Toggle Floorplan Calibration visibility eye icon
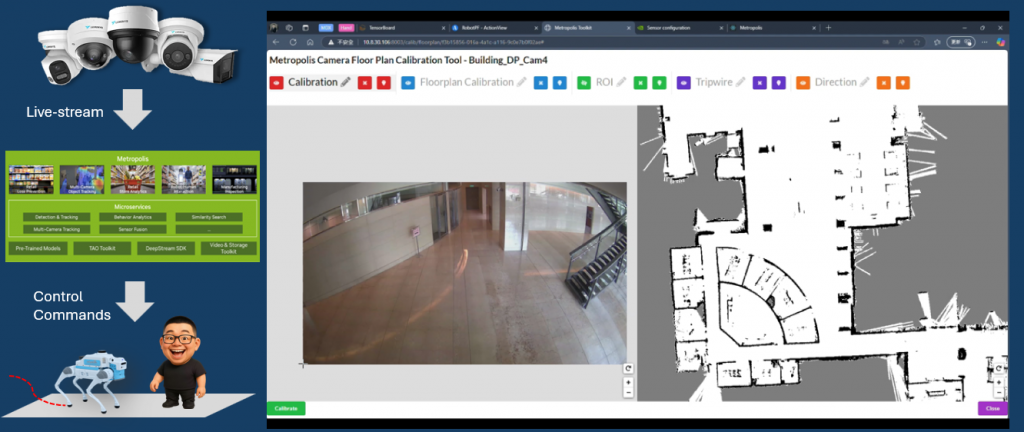This screenshot has width=1024, height=432. click(x=408, y=83)
